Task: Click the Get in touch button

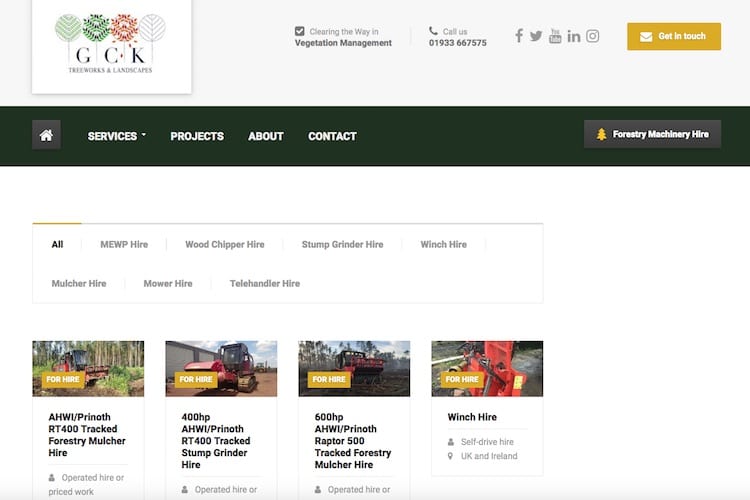Action: coord(674,36)
